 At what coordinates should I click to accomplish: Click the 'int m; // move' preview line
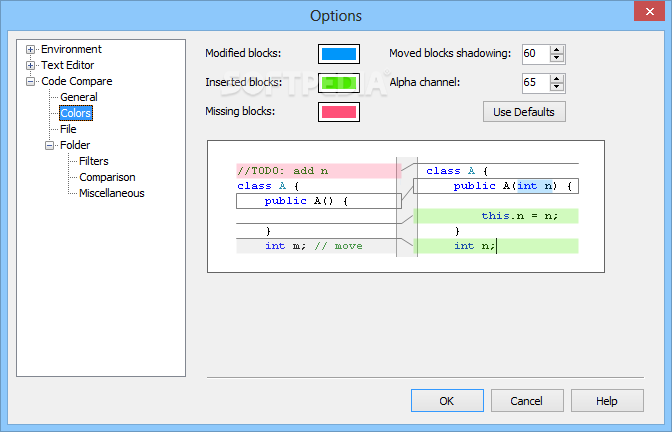[x=316, y=246]
